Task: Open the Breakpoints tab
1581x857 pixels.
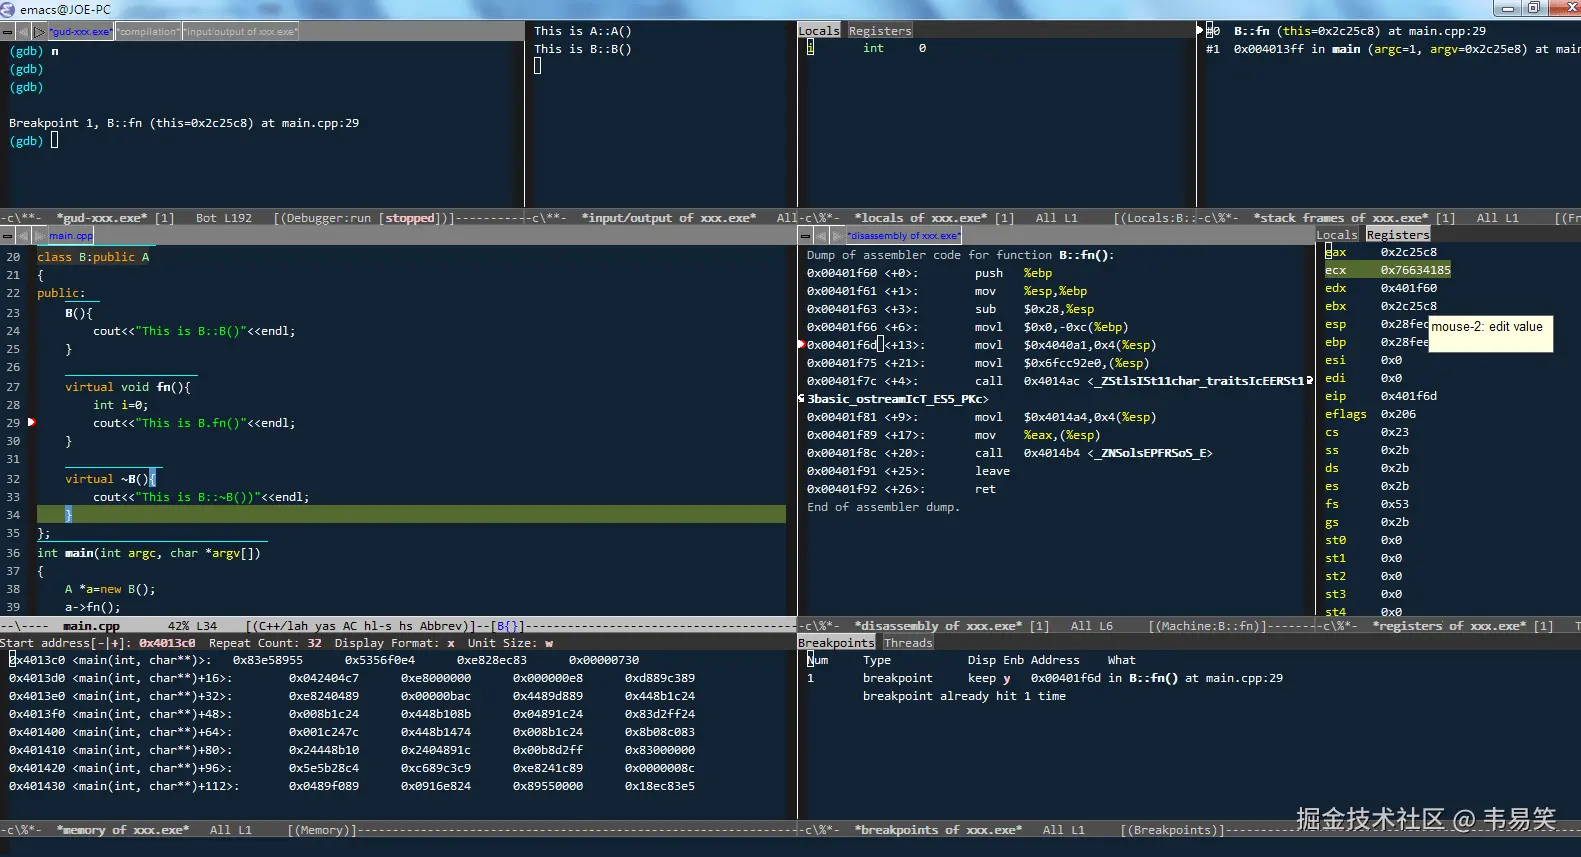Action: (836, 643)
